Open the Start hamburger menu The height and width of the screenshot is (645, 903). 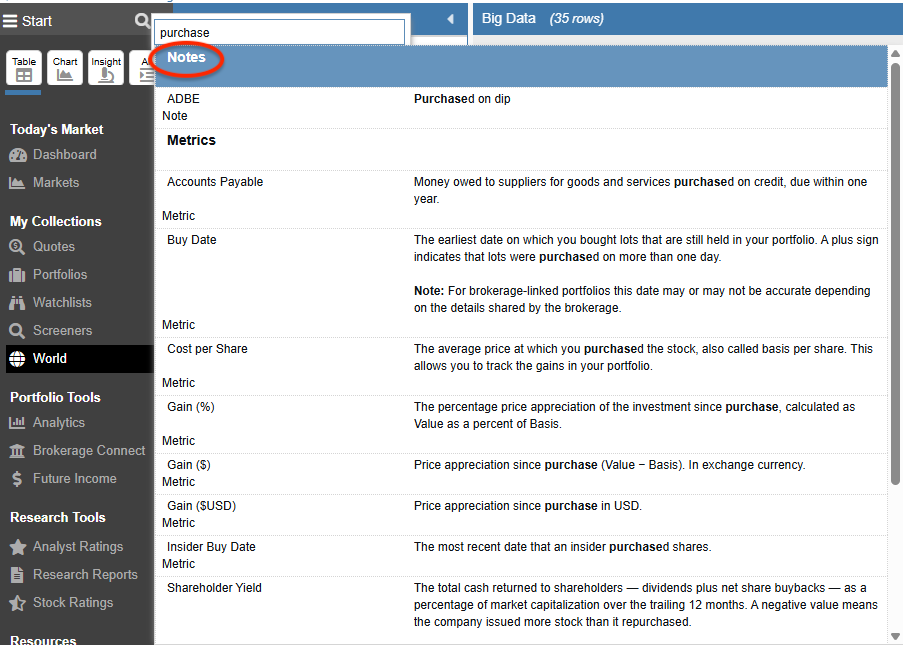(x=10, y=21)
